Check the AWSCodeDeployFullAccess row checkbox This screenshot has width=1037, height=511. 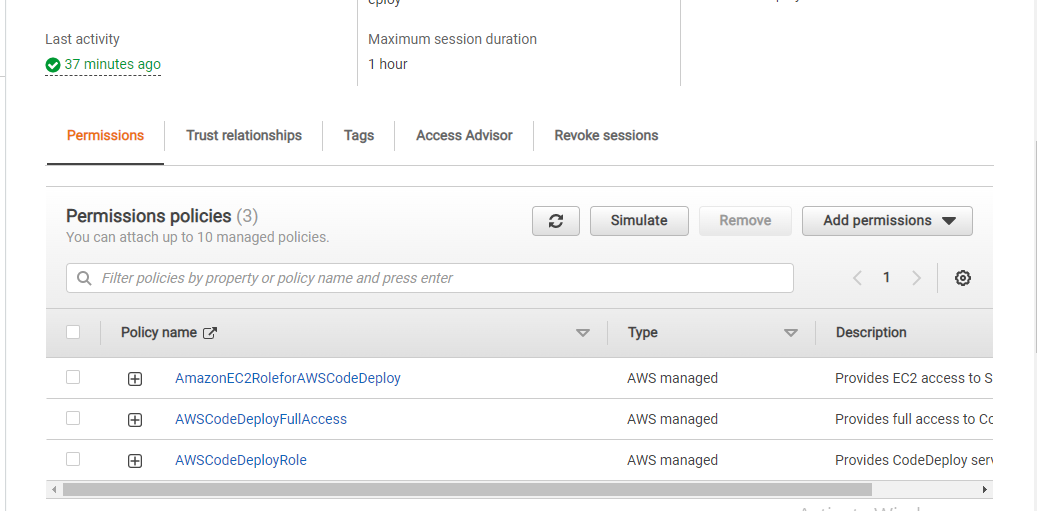click(x=73, y=418)
